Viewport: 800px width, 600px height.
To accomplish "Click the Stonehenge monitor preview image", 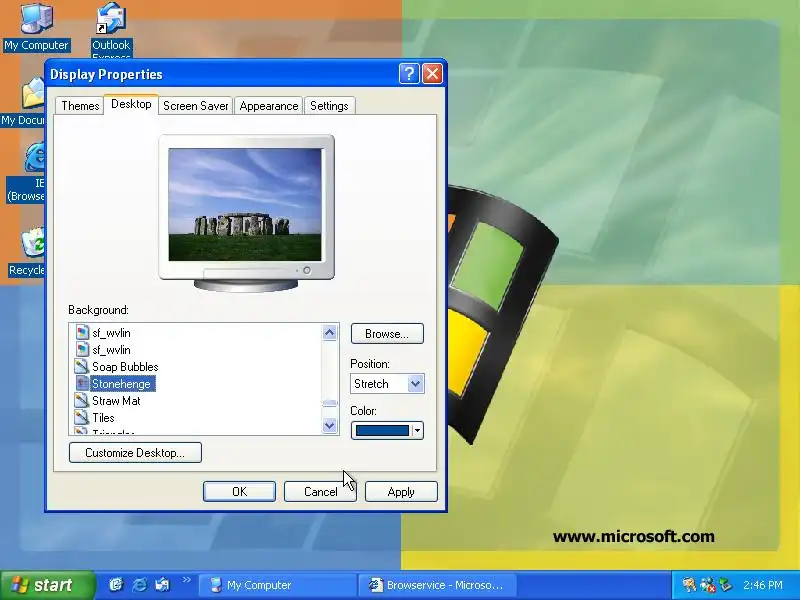I will [x=245, y=205].
